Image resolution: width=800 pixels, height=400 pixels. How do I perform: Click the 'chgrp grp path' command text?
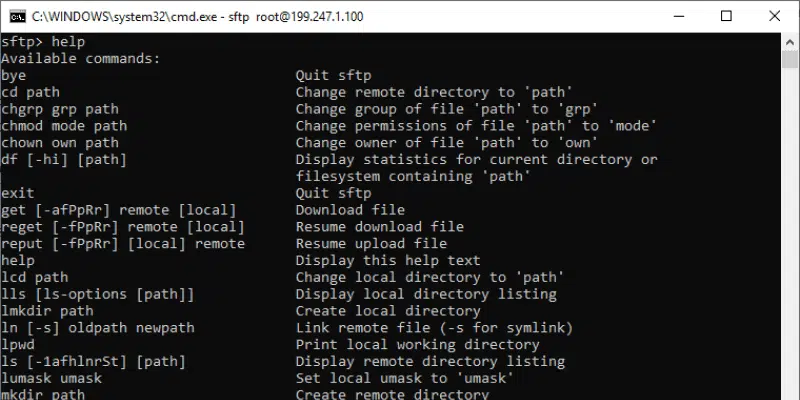[60, 109]
